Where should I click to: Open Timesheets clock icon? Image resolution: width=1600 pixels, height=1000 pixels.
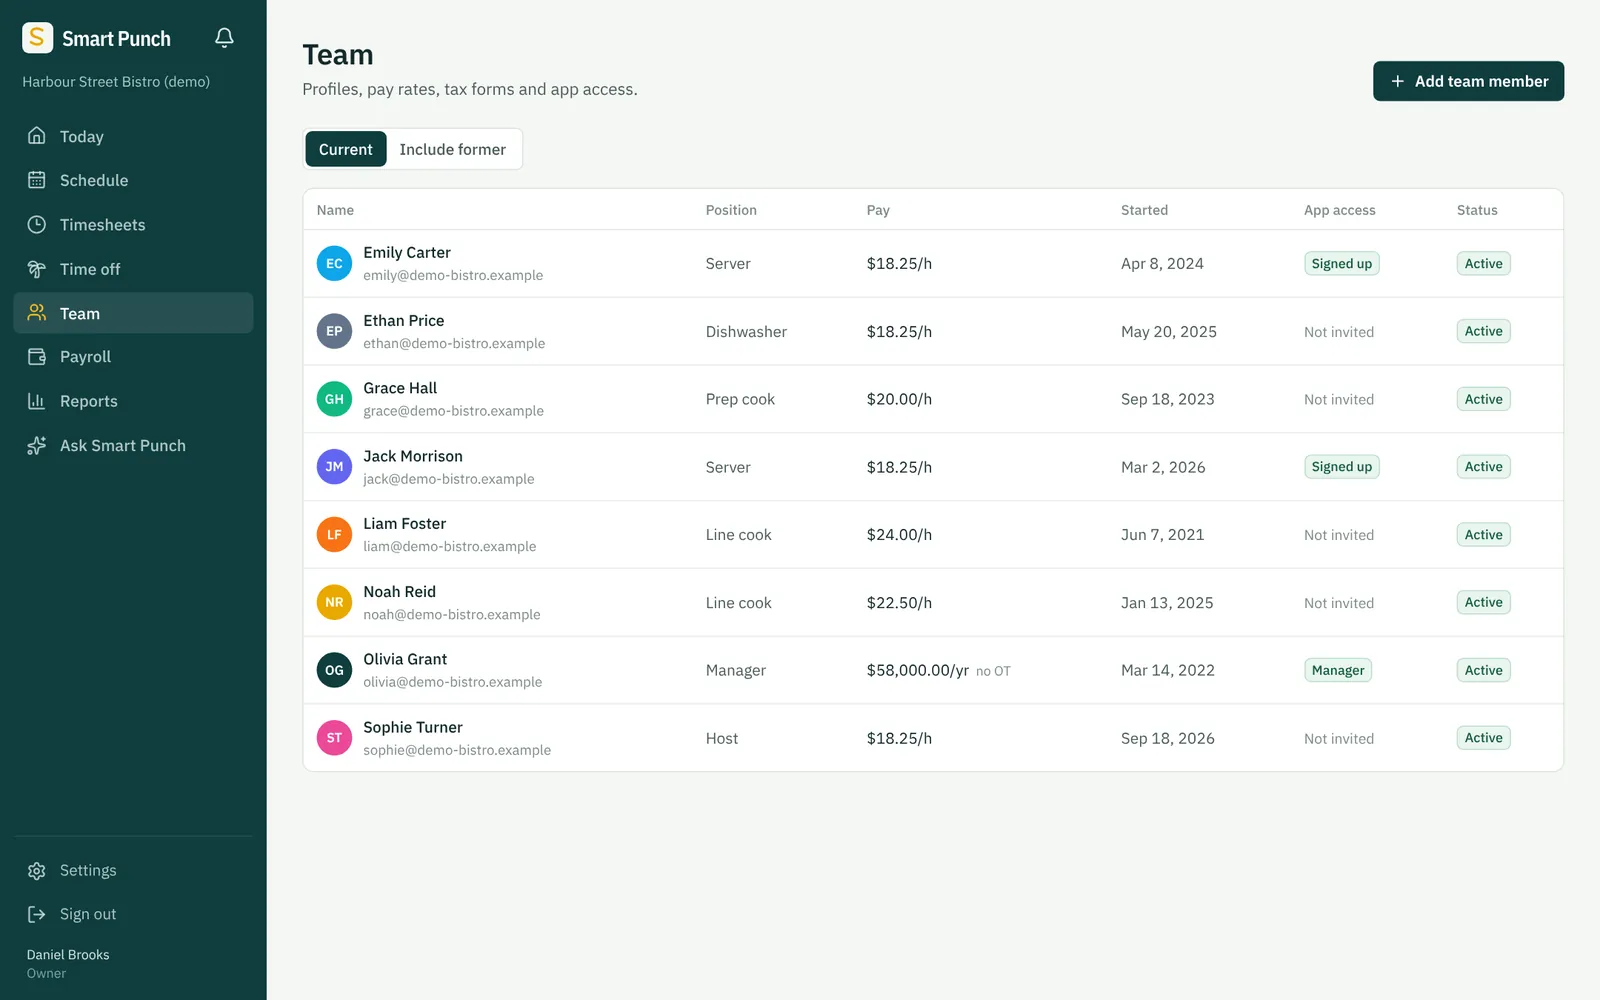click(37, 225)
